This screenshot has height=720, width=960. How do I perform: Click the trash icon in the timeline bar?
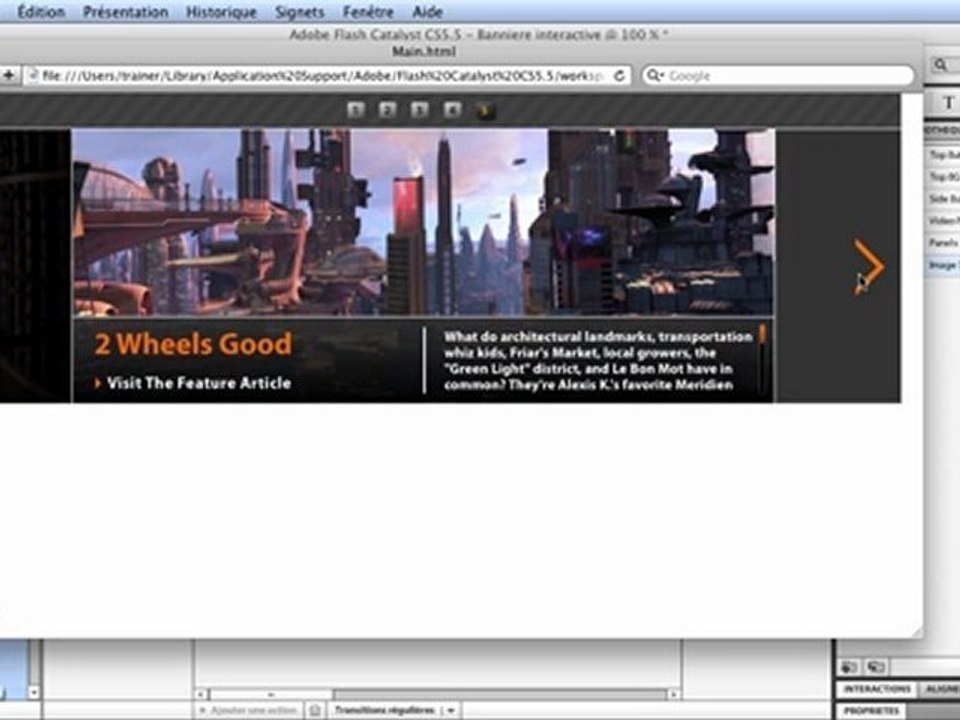[315, 710]
